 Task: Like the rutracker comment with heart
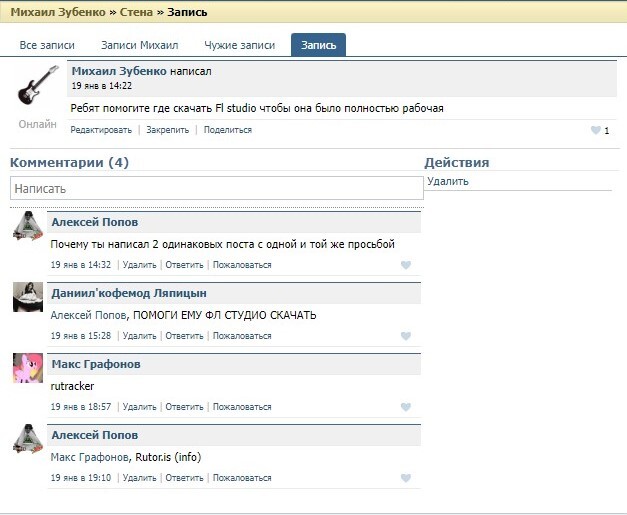(x=405, y=407)
